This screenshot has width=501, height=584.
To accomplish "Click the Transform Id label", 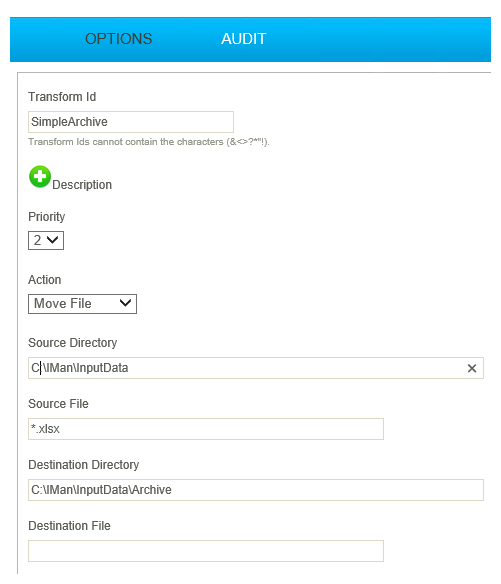I will coord(62,97).
